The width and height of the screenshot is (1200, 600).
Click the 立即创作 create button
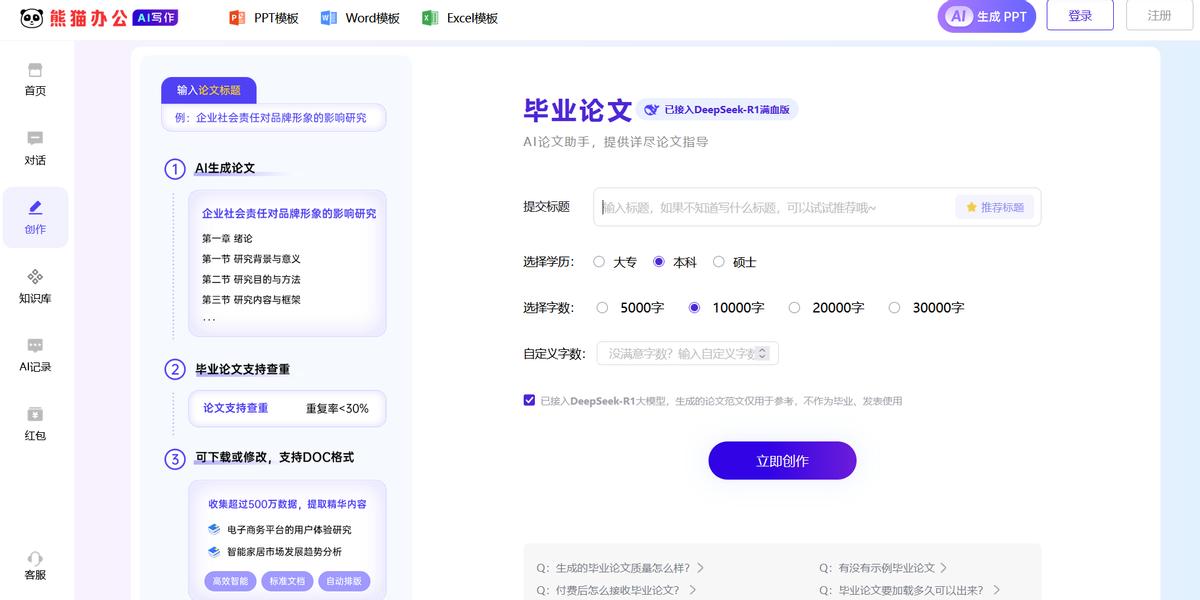click(782, 460)
